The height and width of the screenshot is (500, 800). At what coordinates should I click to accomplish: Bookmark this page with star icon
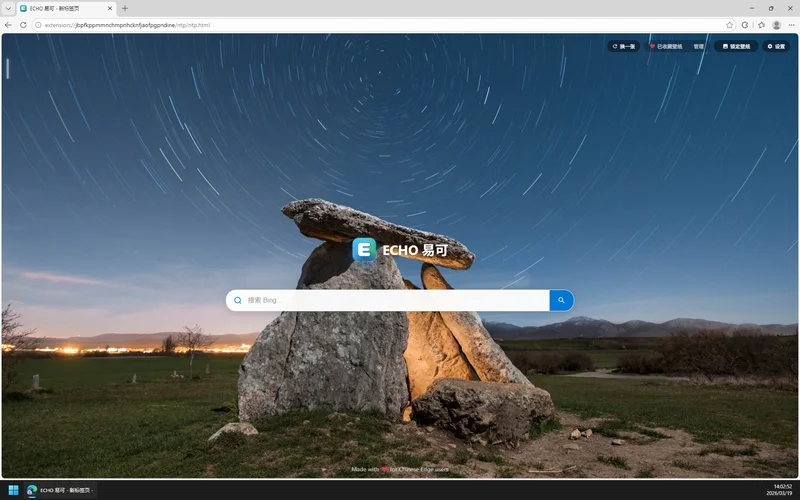730,24
